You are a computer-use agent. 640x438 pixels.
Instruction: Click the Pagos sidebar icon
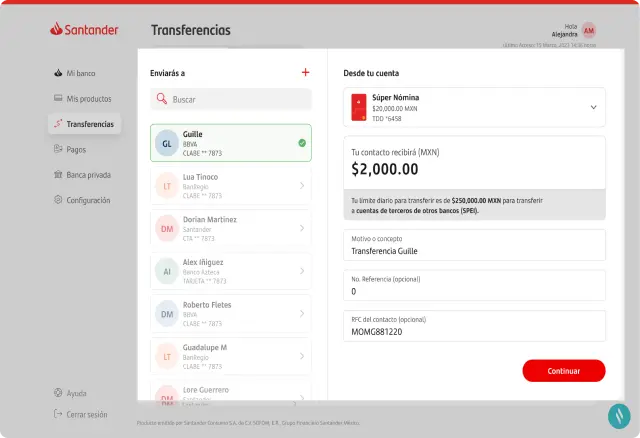click(x=58, y=149)
